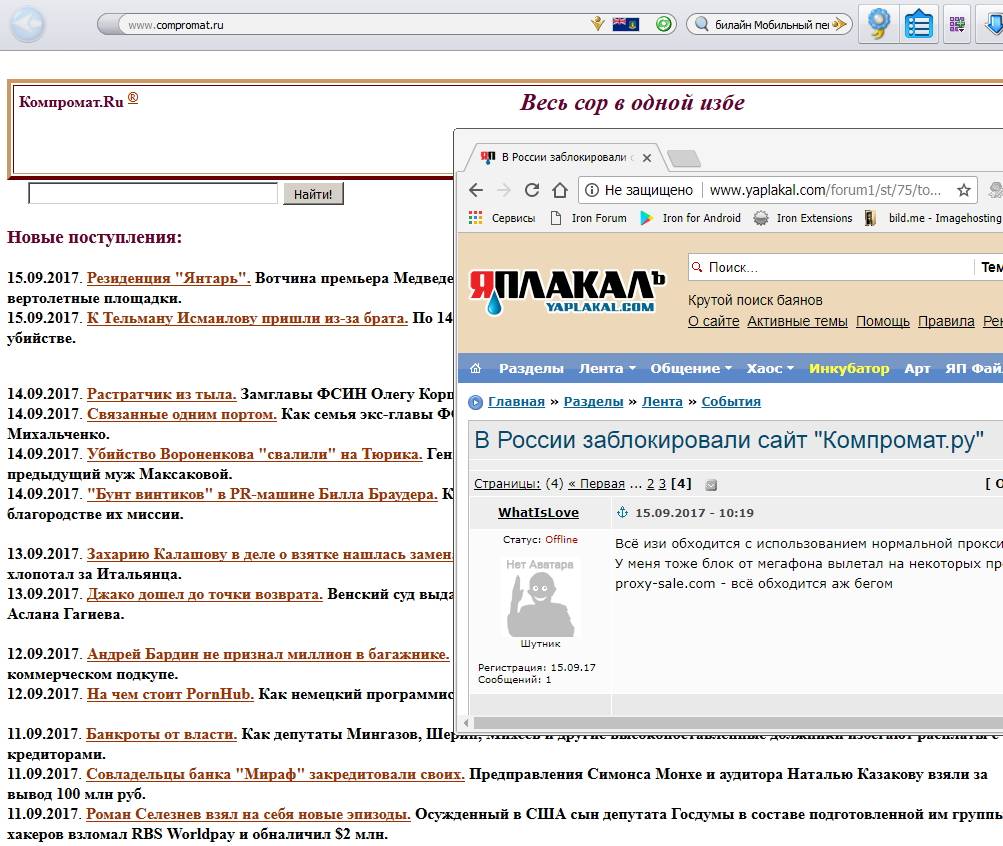1003x846 pixels.
Task: Open the Iron Forum bookmark
Action: tap(588, 218)
